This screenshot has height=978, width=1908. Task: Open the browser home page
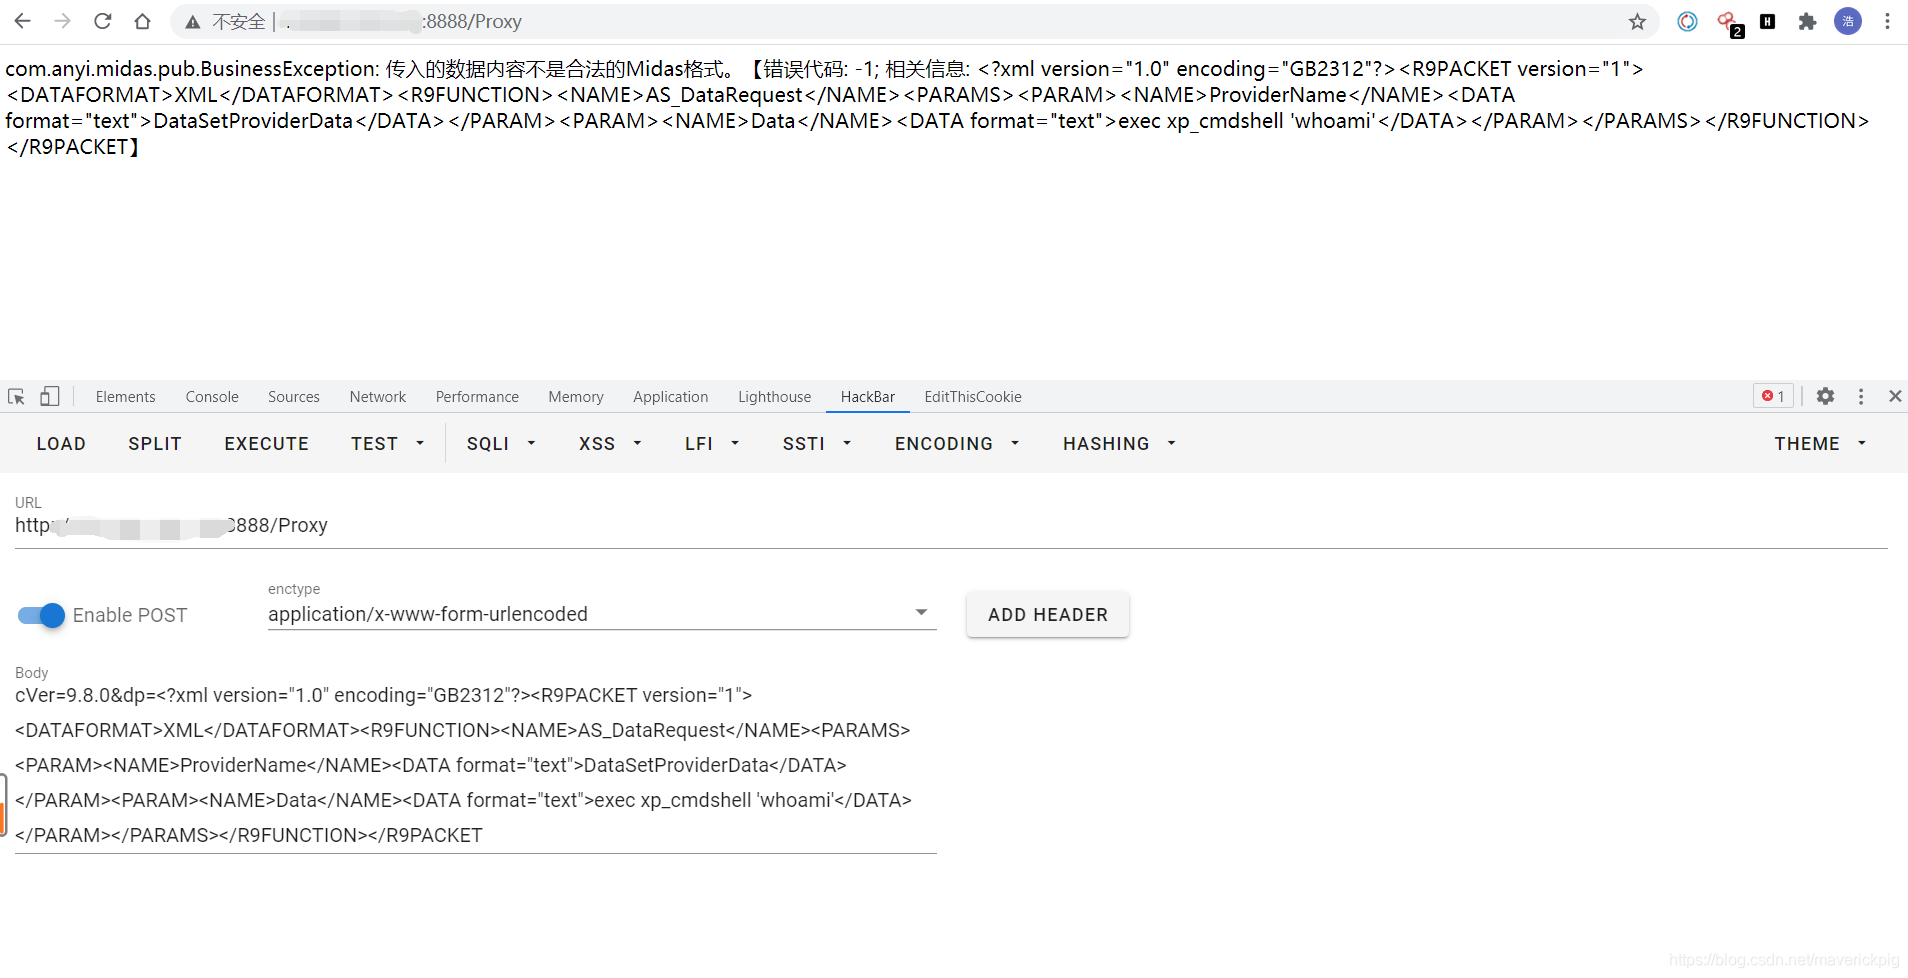point(142,21)
